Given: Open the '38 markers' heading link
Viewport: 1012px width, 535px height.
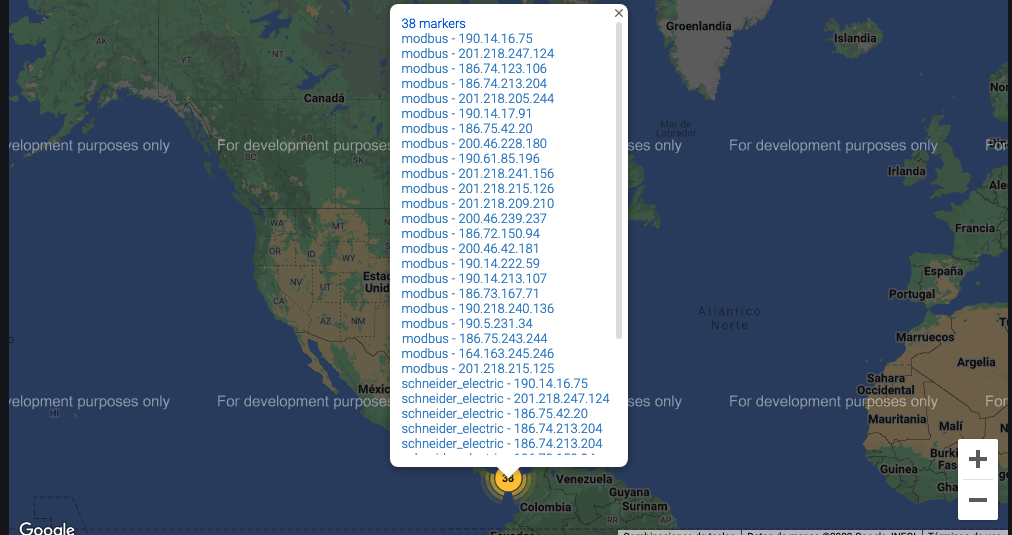Looking at the screenshot, I should [x=433, y=23].
